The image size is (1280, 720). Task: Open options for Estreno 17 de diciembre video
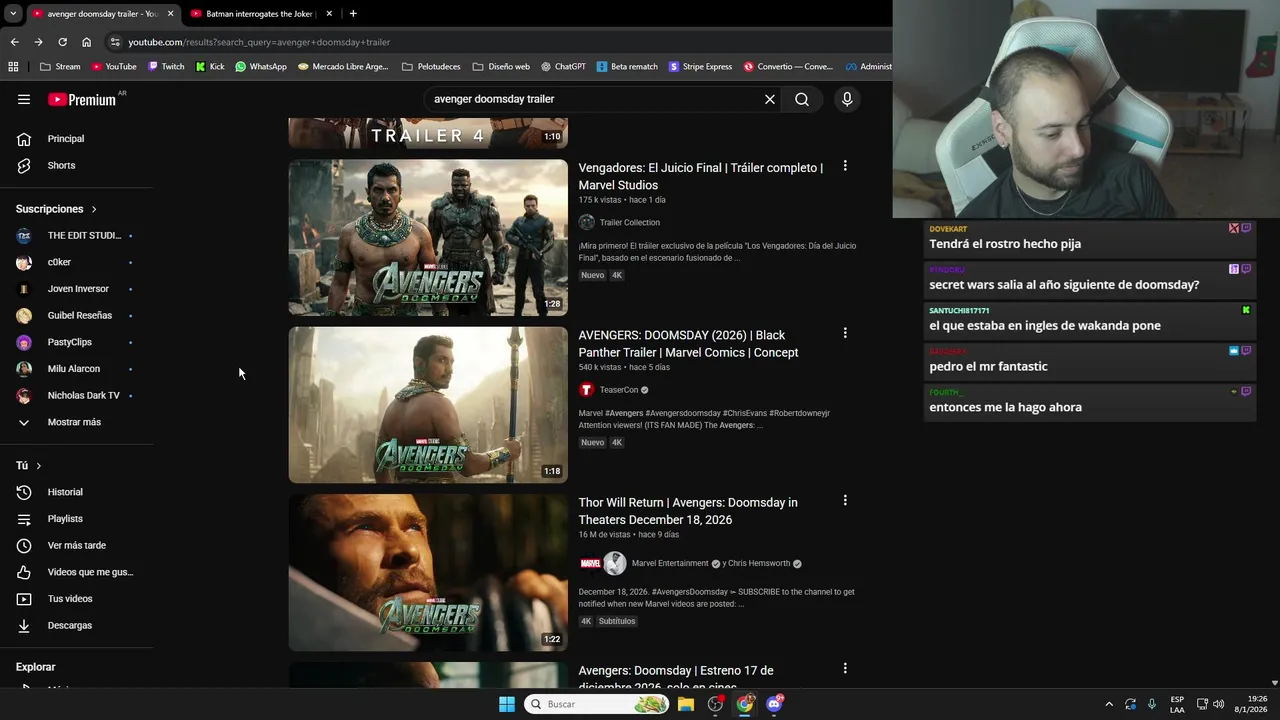[845, 668]
